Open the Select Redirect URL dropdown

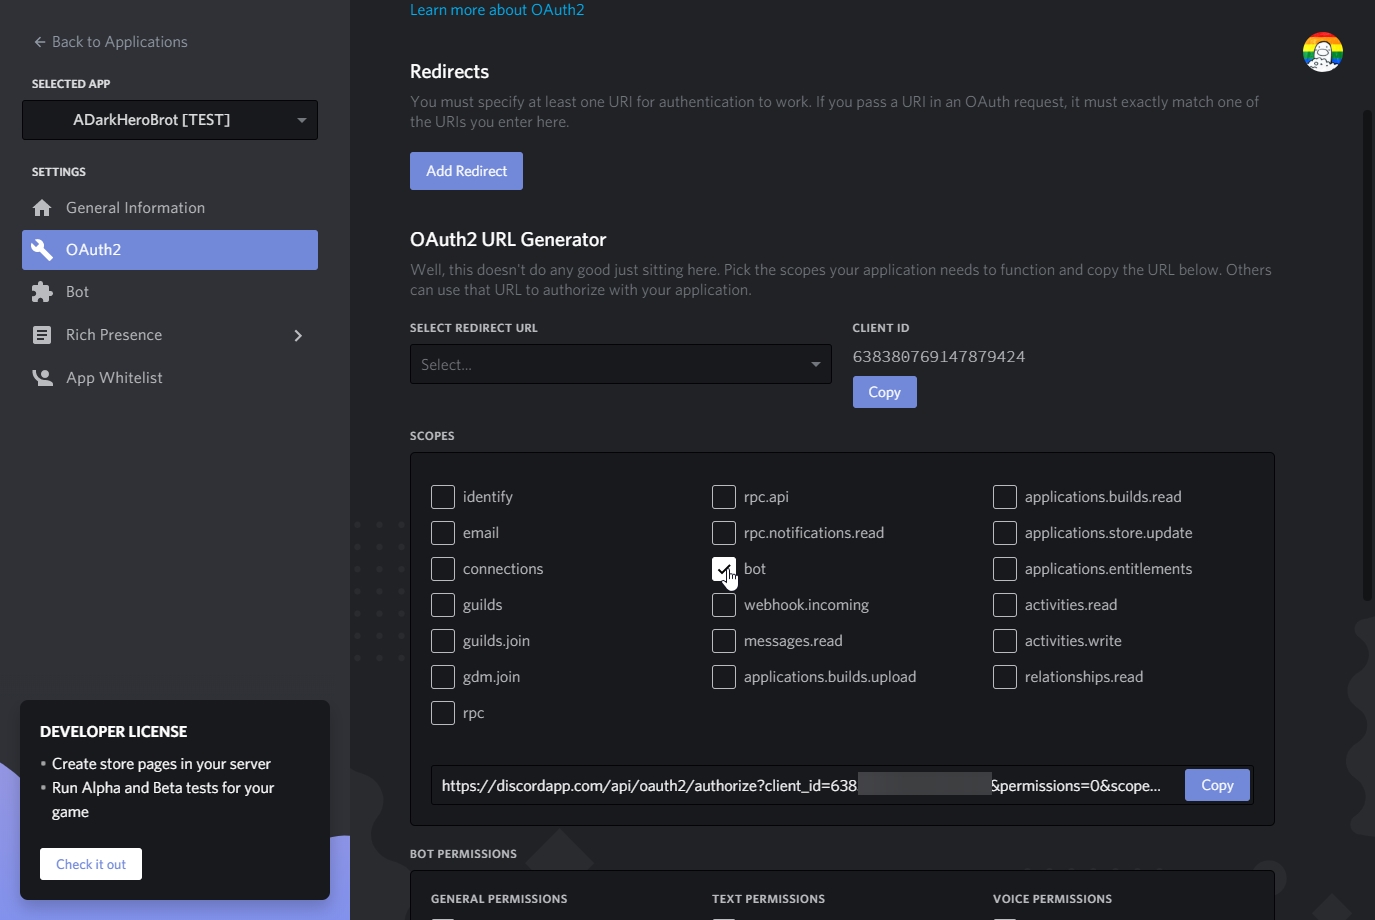click(620, 365)
